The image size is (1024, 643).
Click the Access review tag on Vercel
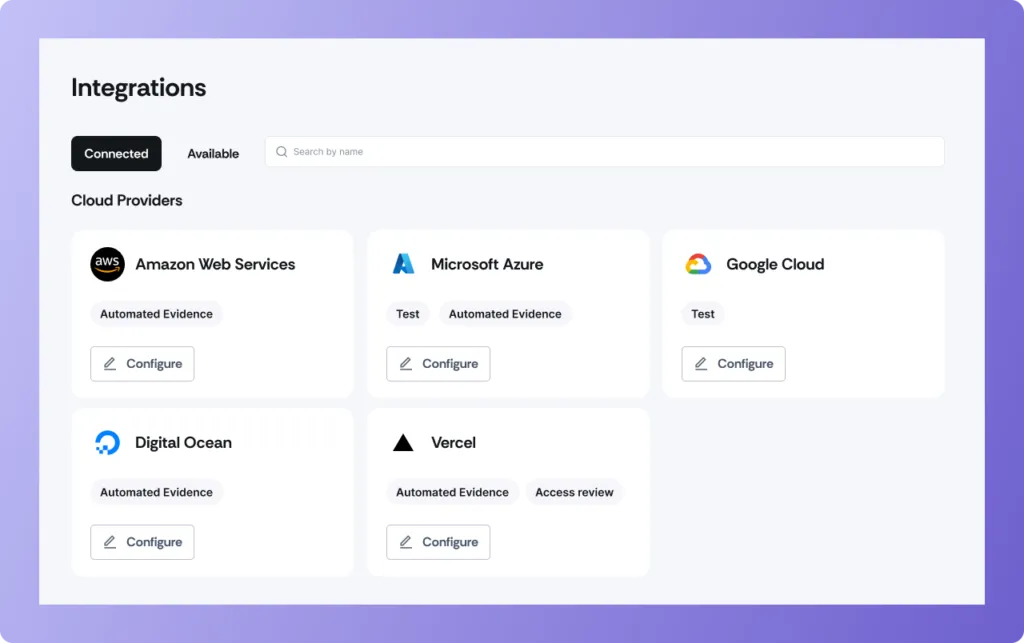coord(575,492)
